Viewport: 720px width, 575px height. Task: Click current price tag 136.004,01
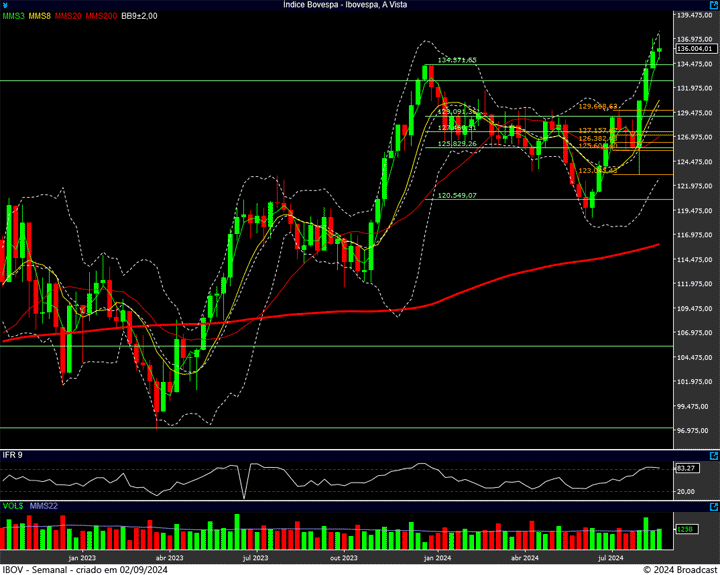tap(694, 48)
